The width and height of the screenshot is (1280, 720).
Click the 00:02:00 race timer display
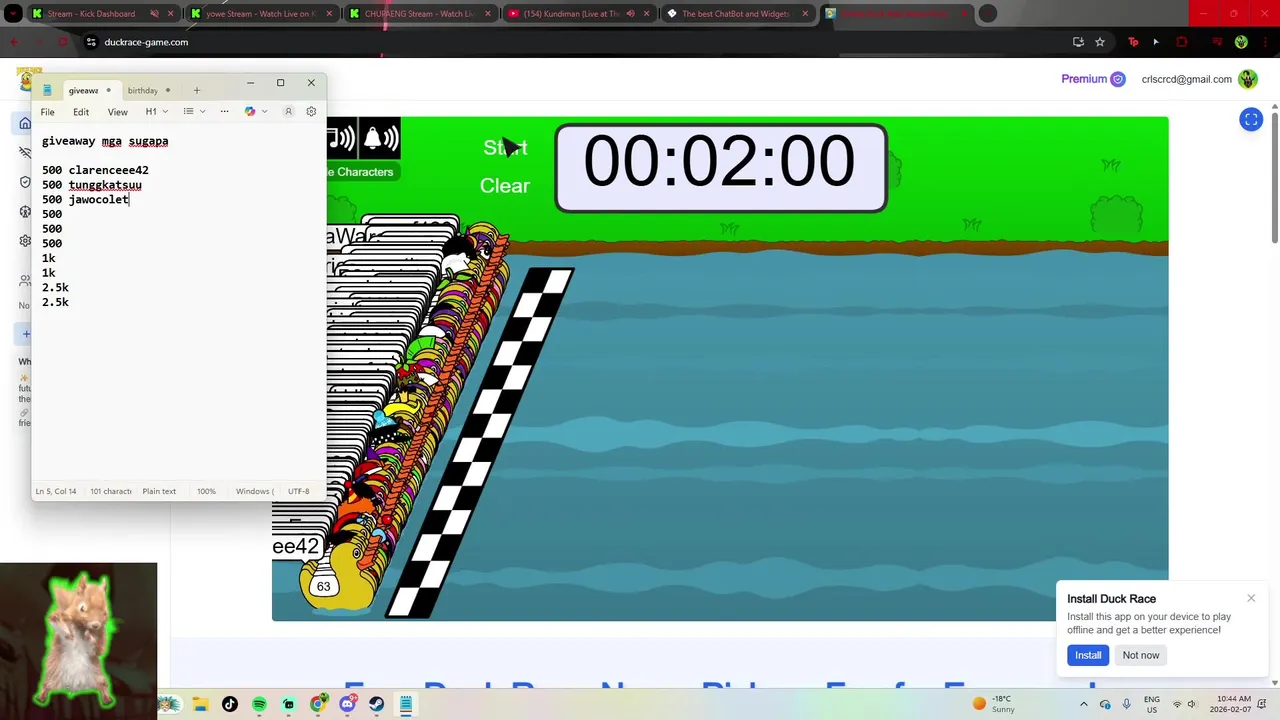coord(720,167)
